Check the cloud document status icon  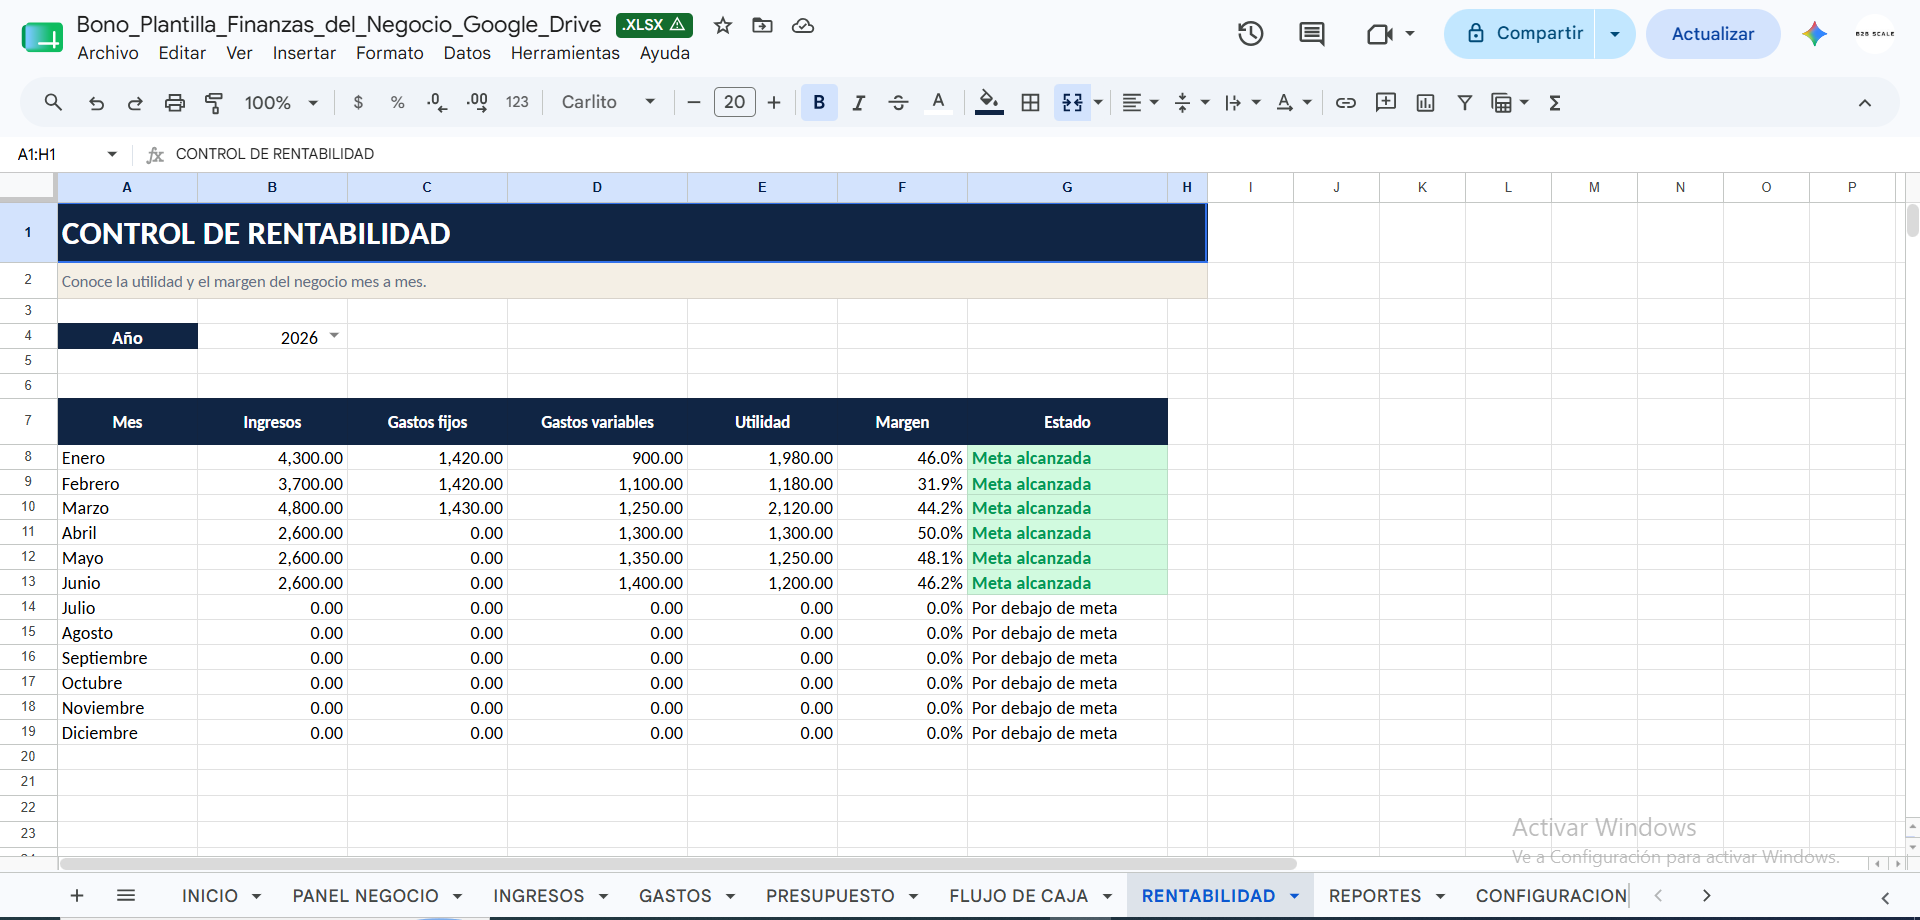tap(803, 25)
